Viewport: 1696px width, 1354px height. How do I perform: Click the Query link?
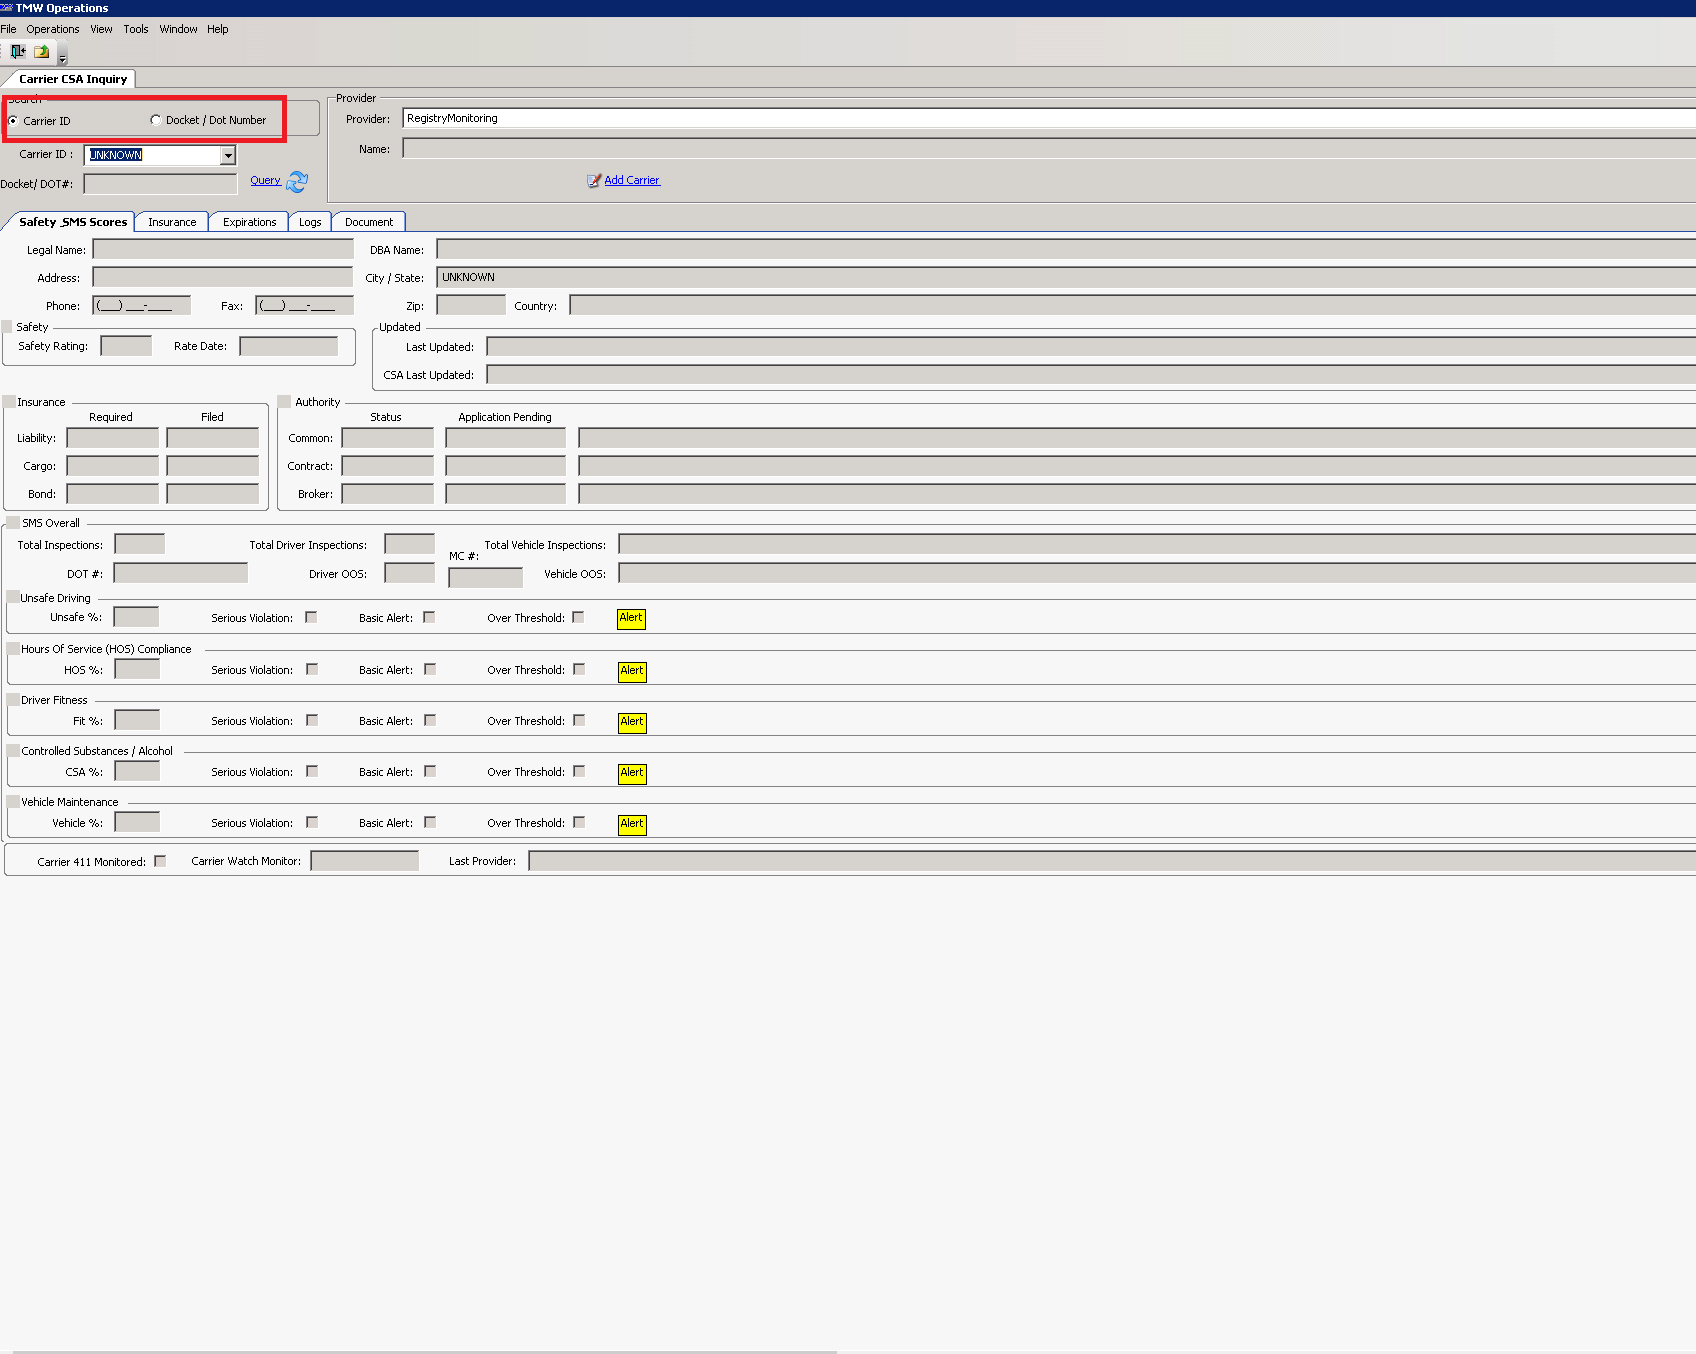click(265, 181)
